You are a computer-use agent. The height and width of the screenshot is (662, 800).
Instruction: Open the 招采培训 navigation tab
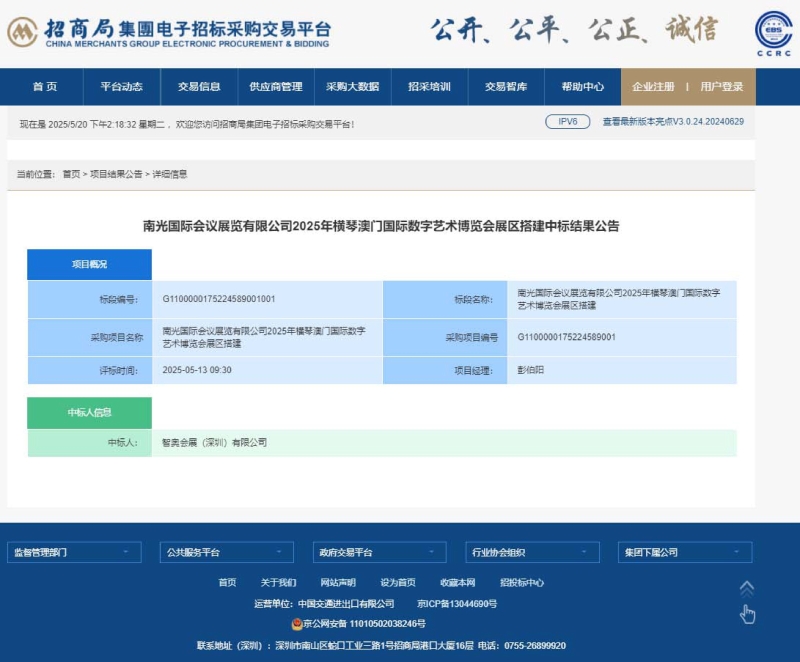(x=430, y=87)
